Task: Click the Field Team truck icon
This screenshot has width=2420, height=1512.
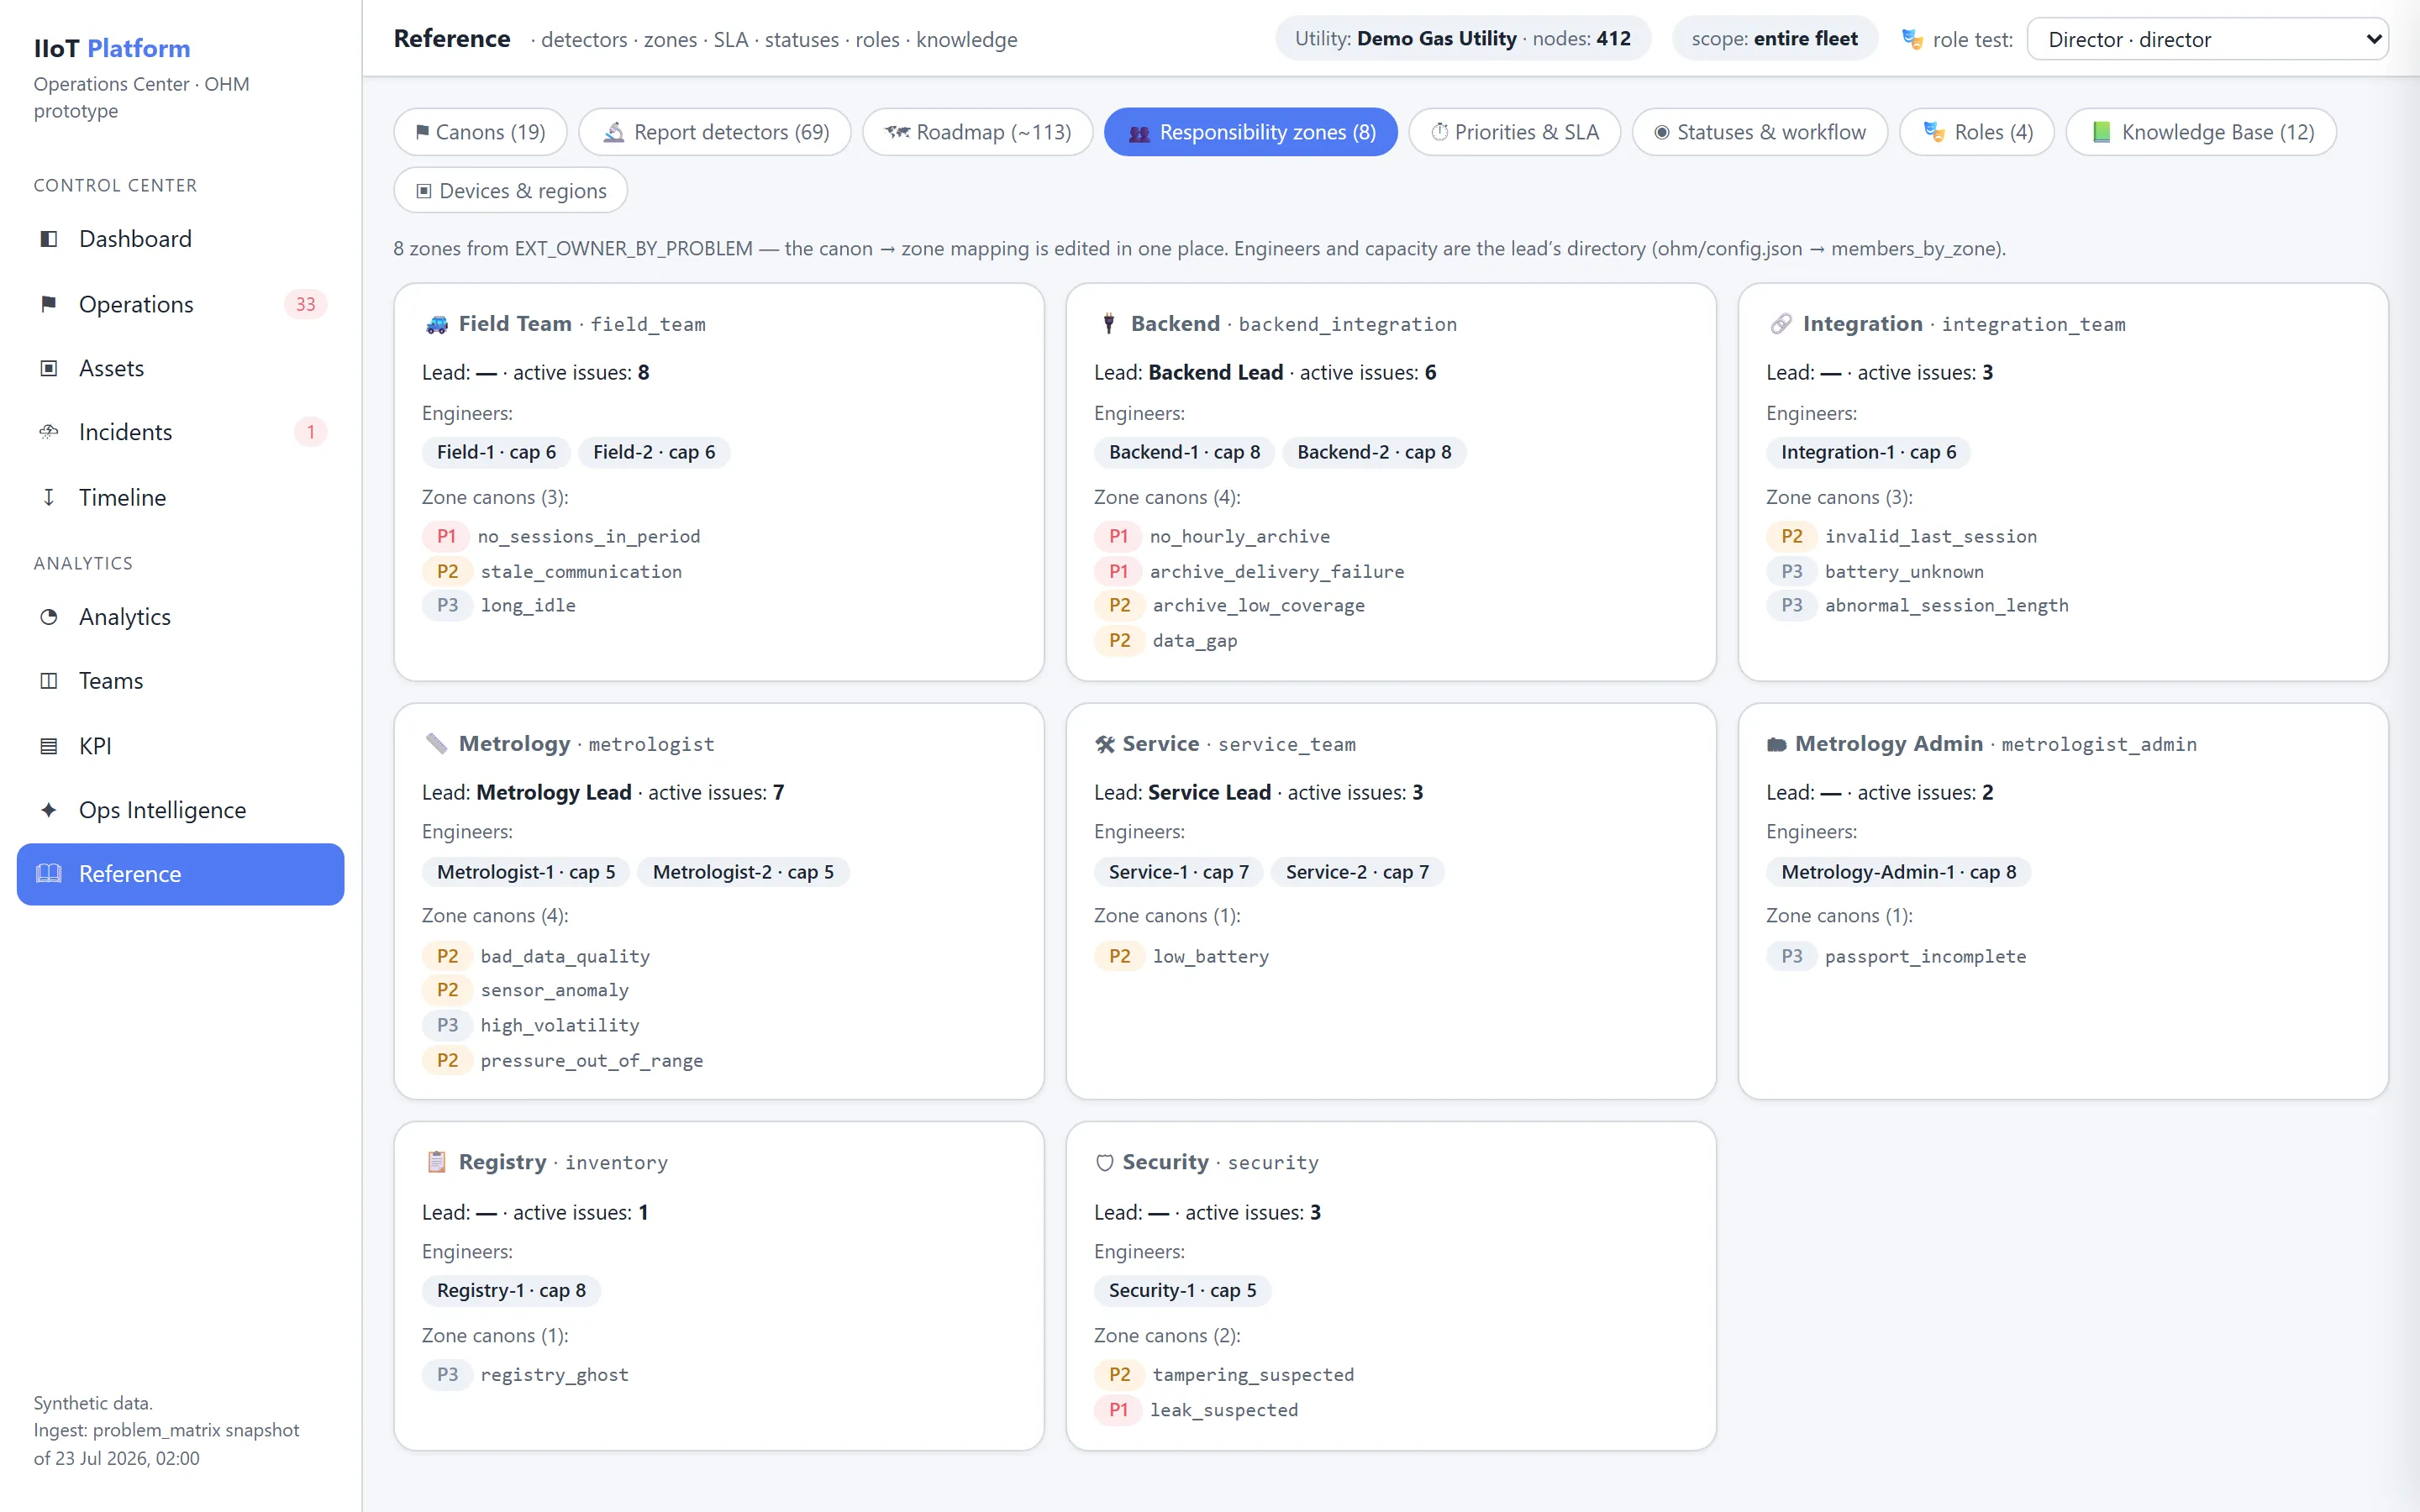Action: 437,324
